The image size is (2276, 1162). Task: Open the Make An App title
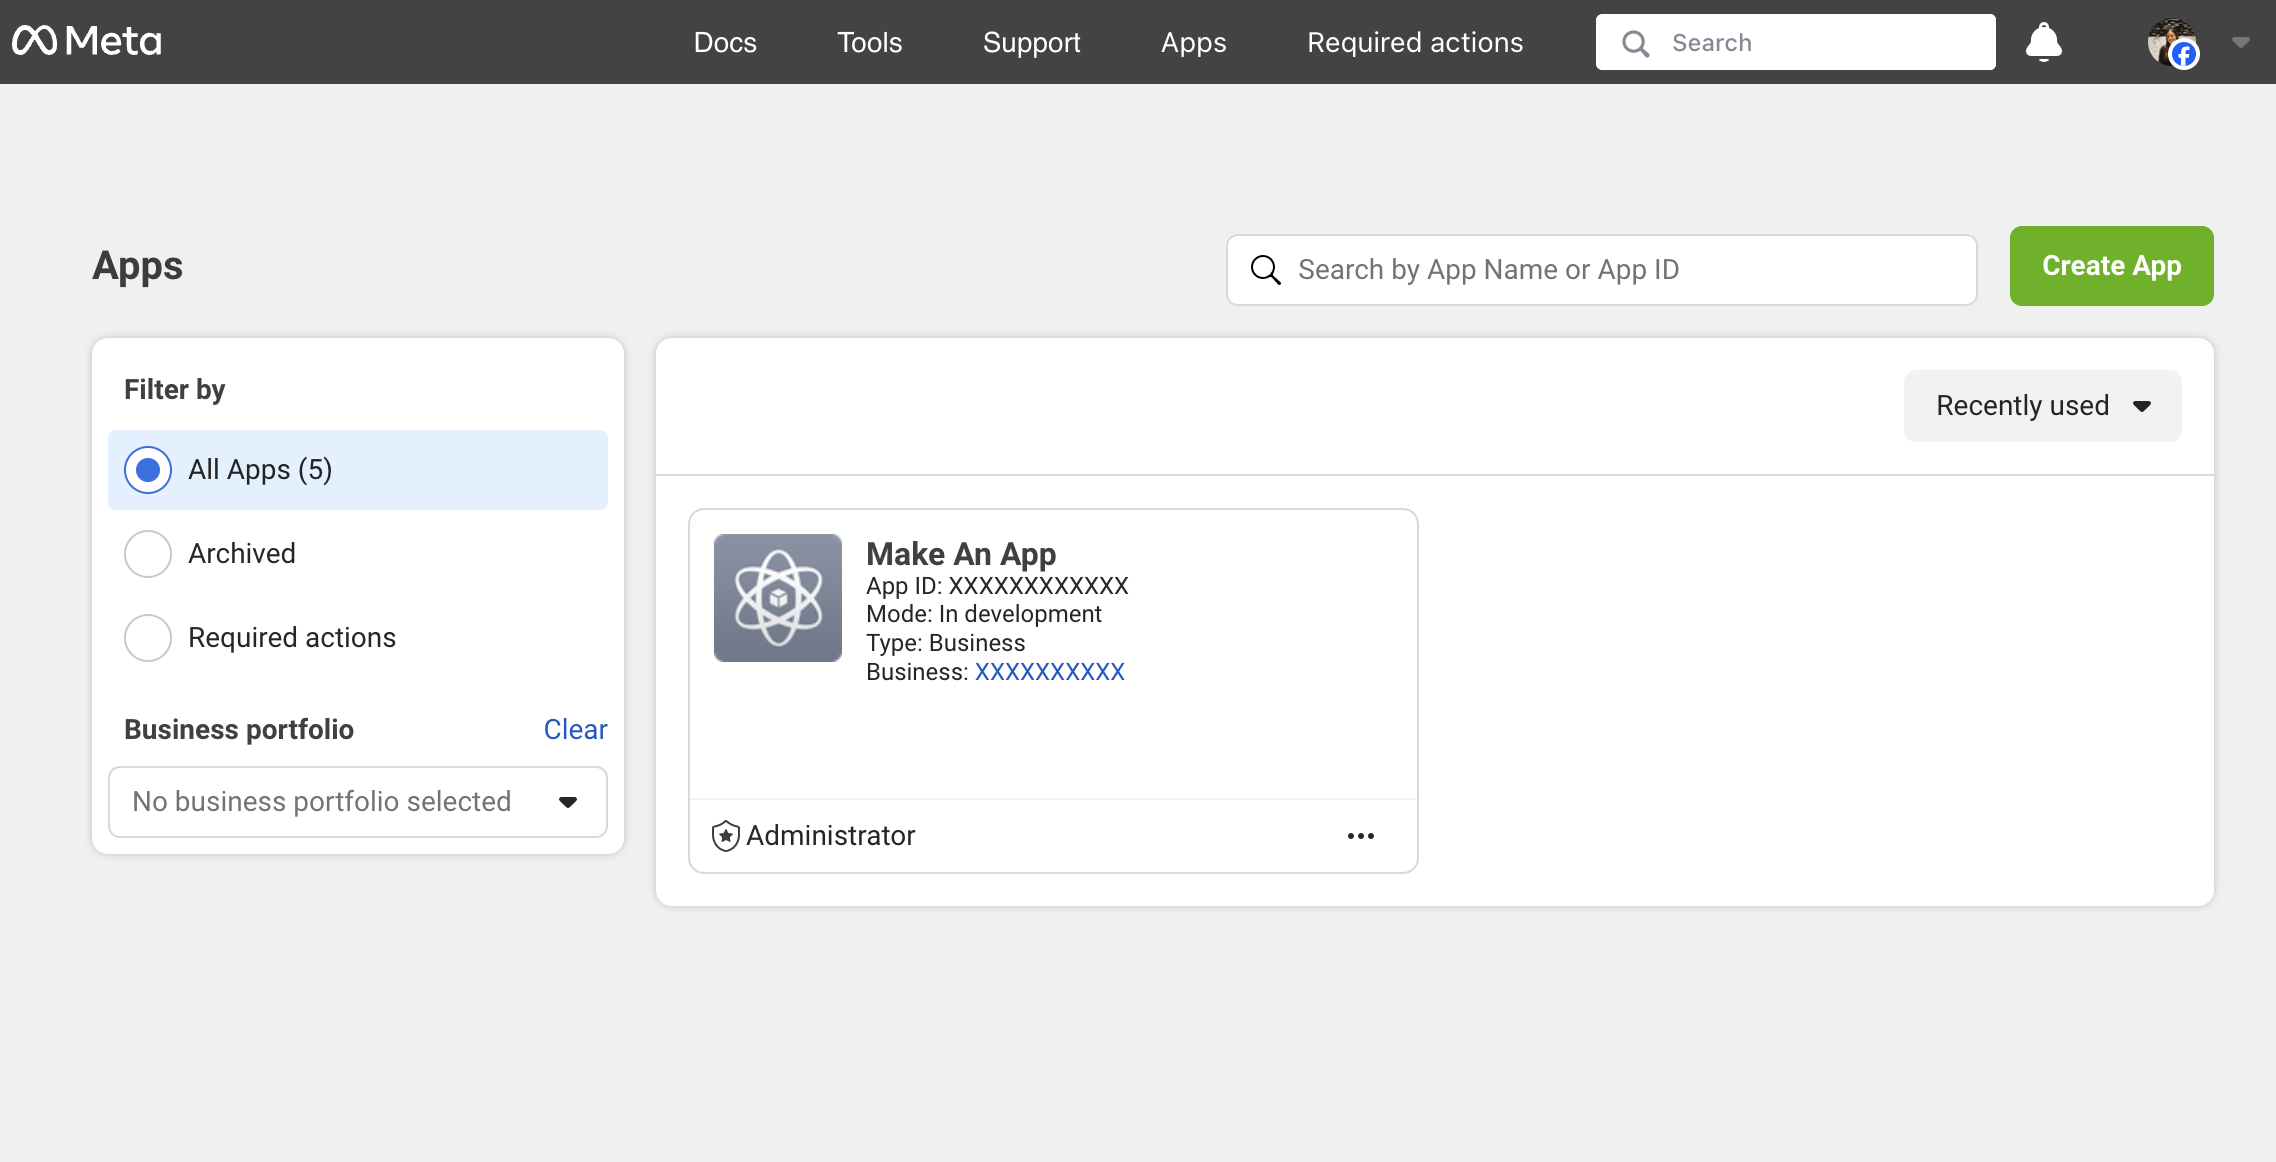click(961, 554)
